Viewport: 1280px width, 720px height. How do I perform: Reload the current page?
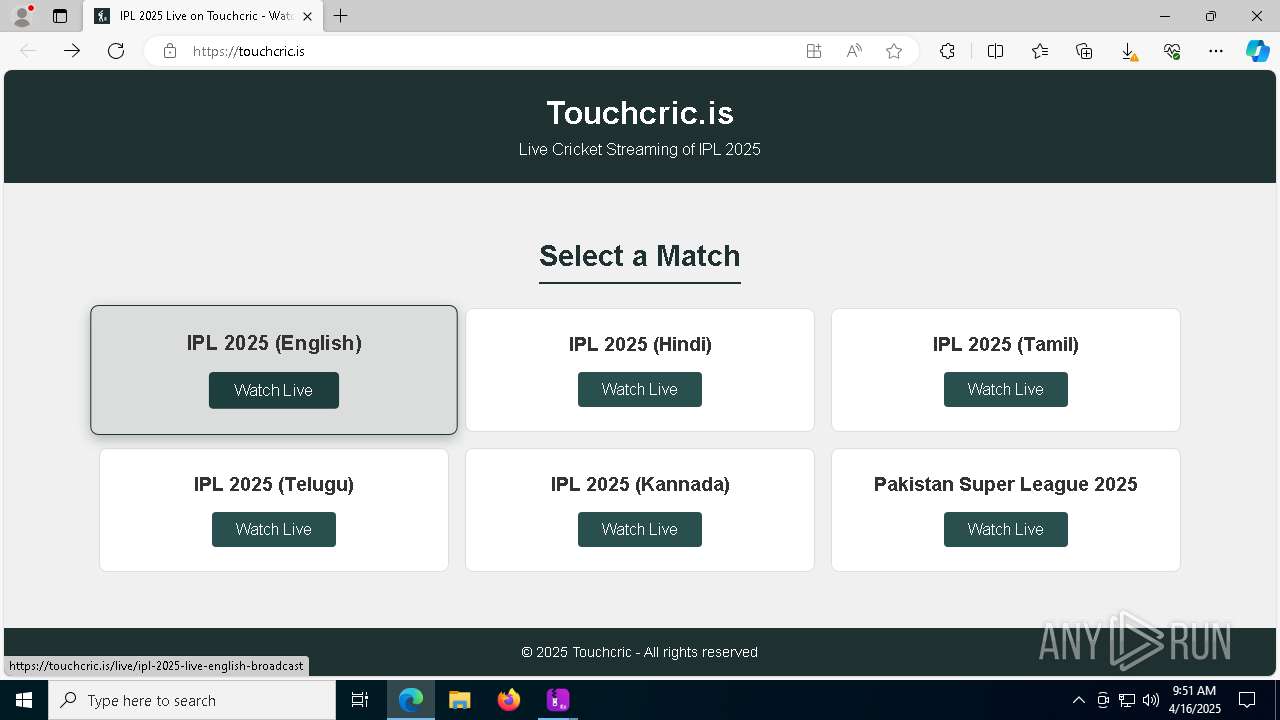click(116, 51)
